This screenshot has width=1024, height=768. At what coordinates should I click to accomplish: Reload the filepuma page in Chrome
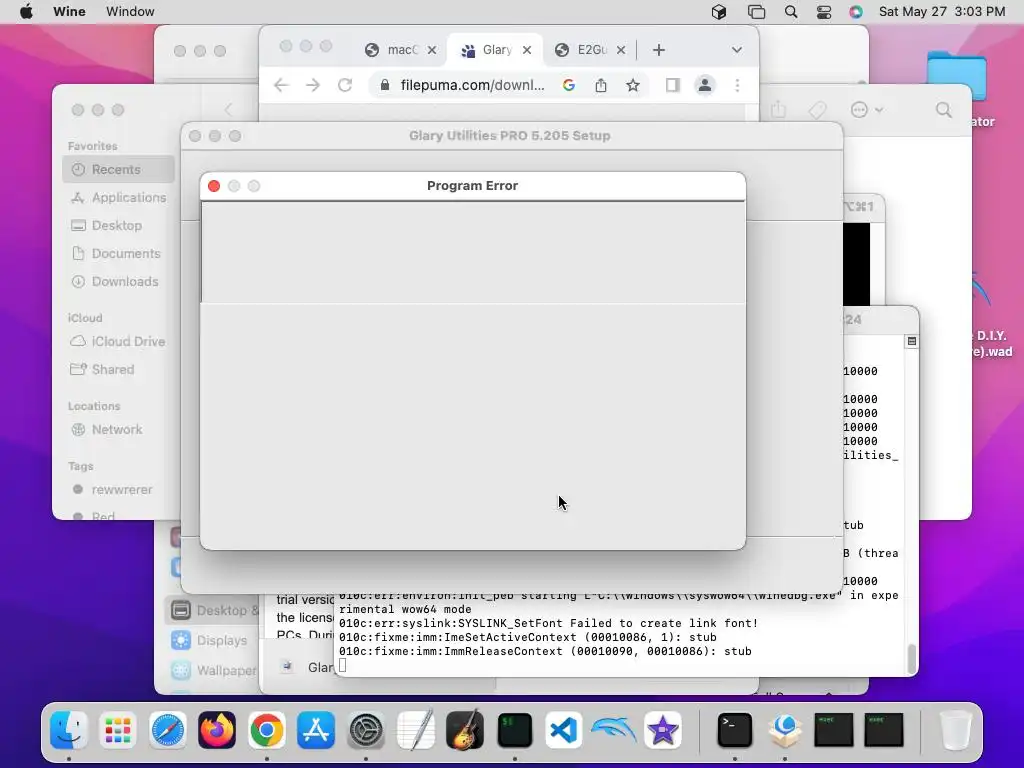click(x=345, y=85)
